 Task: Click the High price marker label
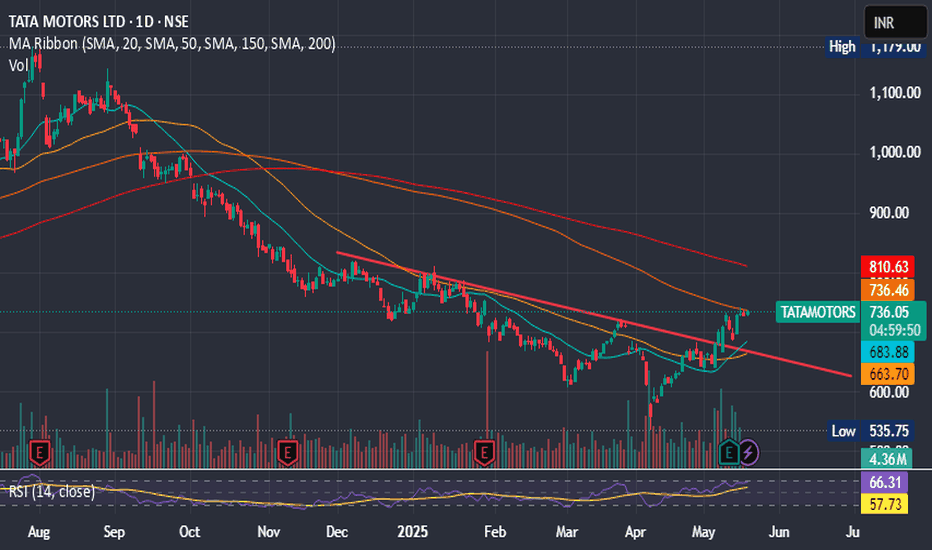(x=842, y=47)
